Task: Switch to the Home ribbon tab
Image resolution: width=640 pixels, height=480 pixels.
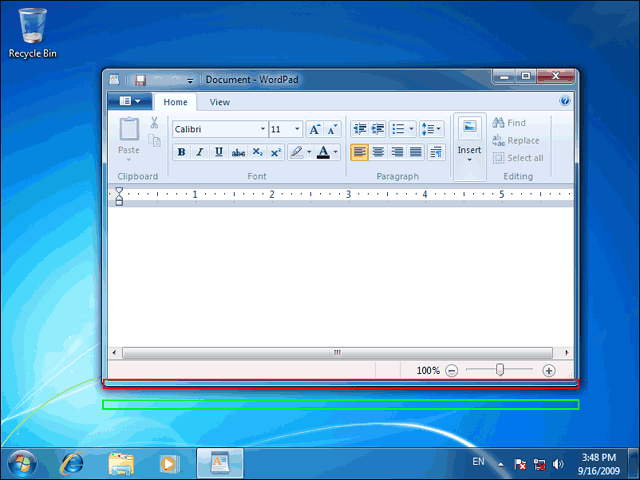Action: (176, 102)
